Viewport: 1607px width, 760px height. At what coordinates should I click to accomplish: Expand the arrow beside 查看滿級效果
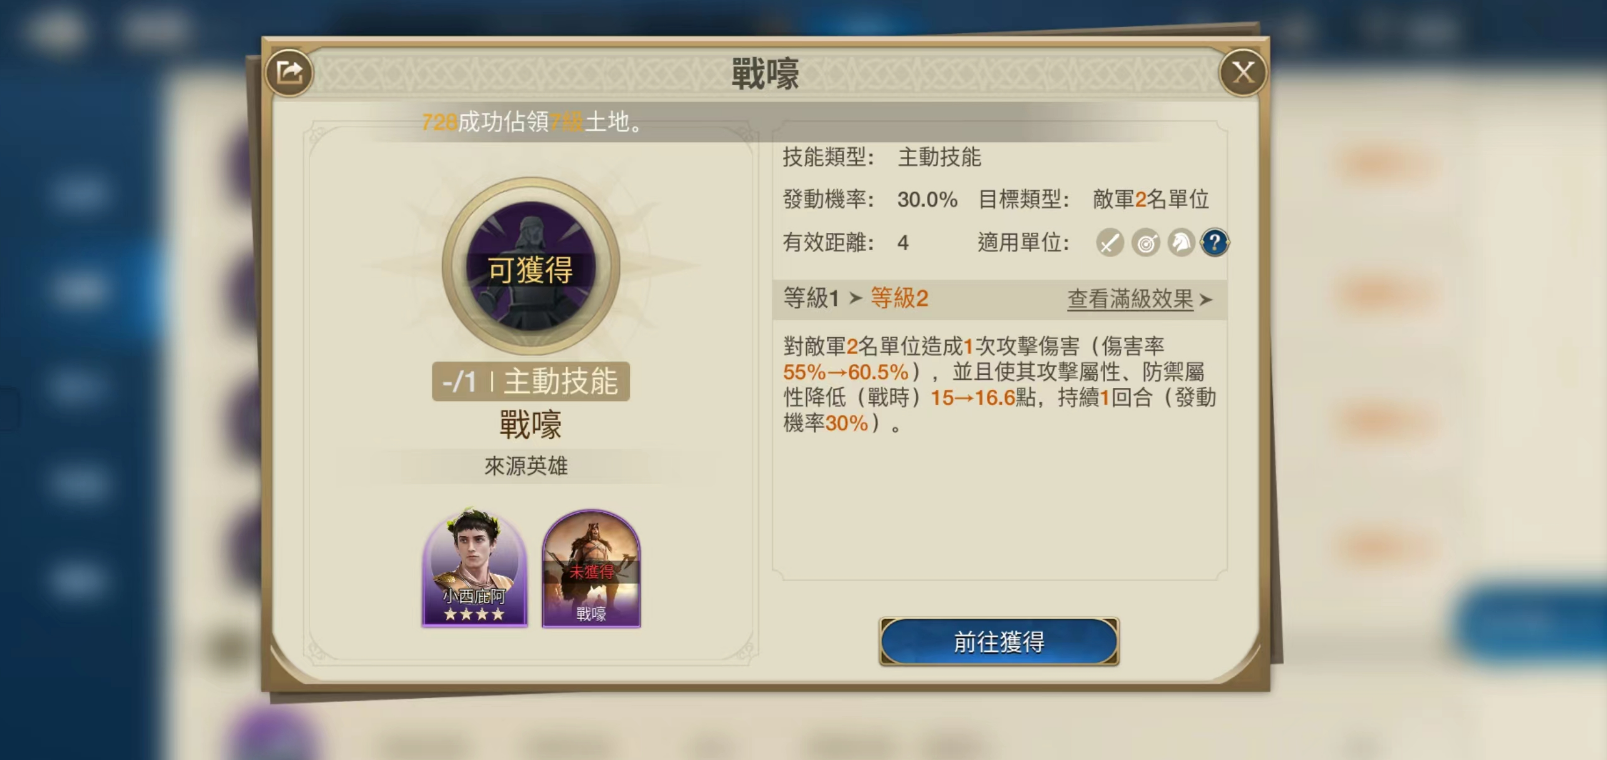[1205, 299]
